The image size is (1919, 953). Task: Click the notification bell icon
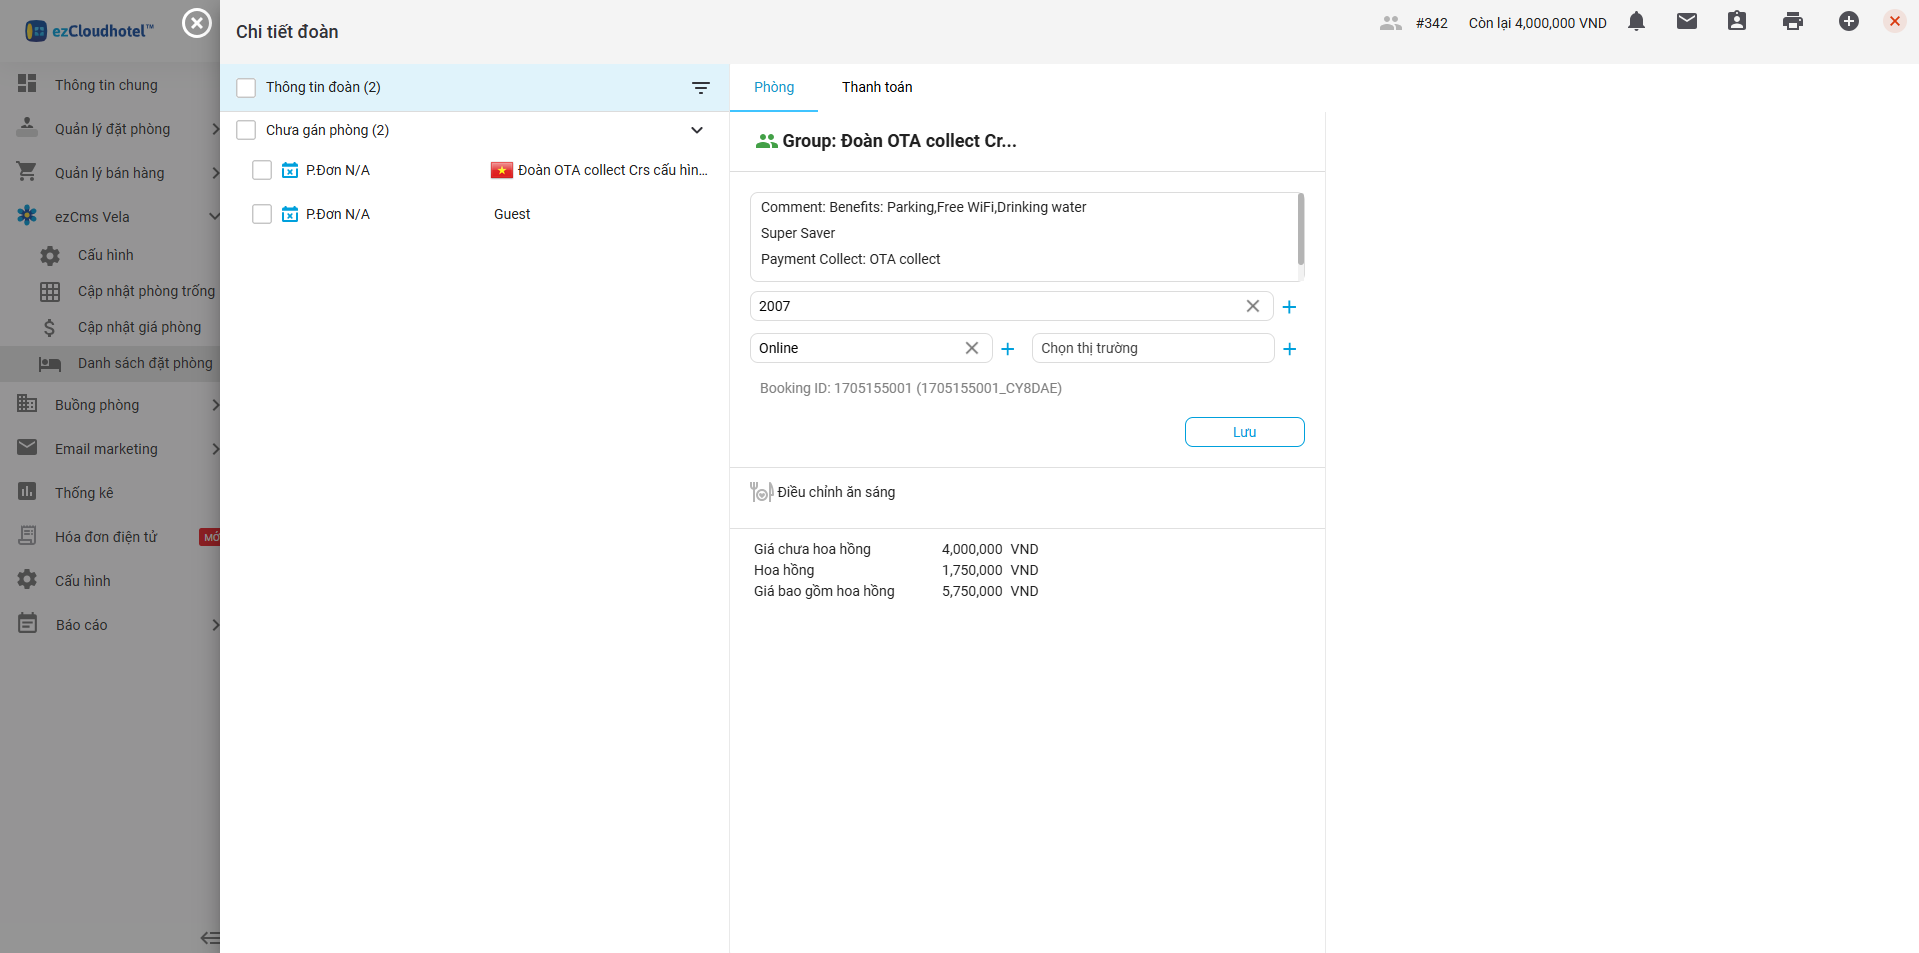coord(1636,22)
